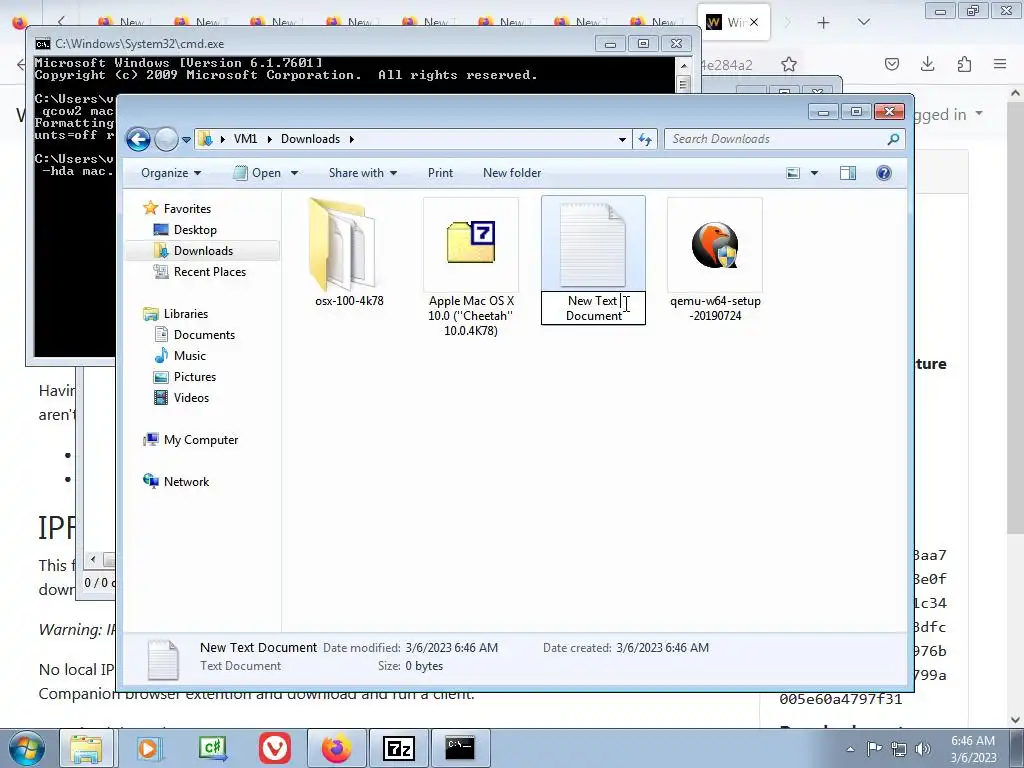Expand the arrow after Downloads breadcrumb
Viewport: 1024px width, 768px height.
351,139
